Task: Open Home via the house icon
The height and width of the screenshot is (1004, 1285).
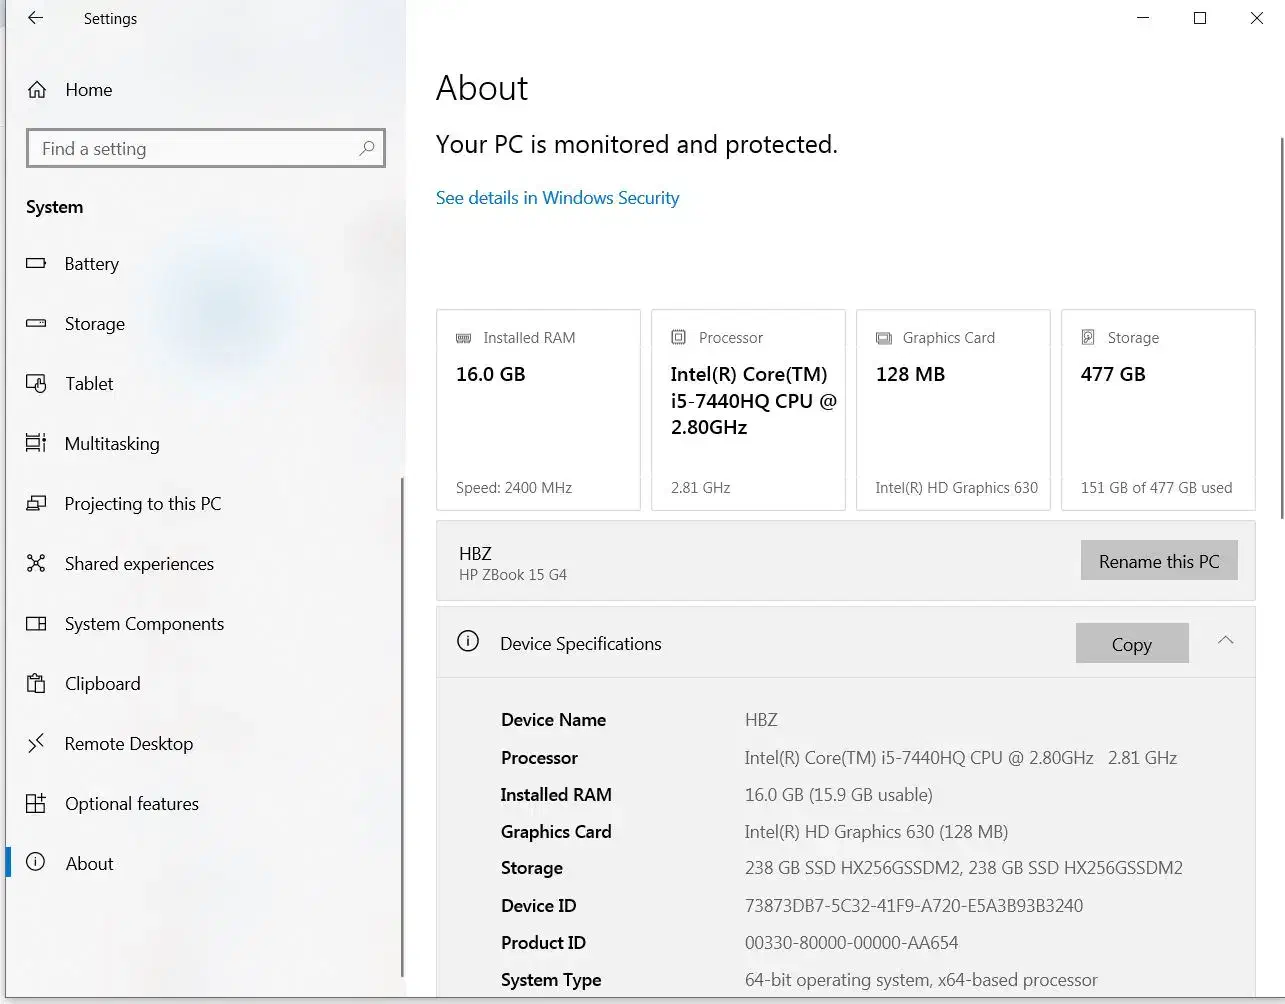Action: 37,90
